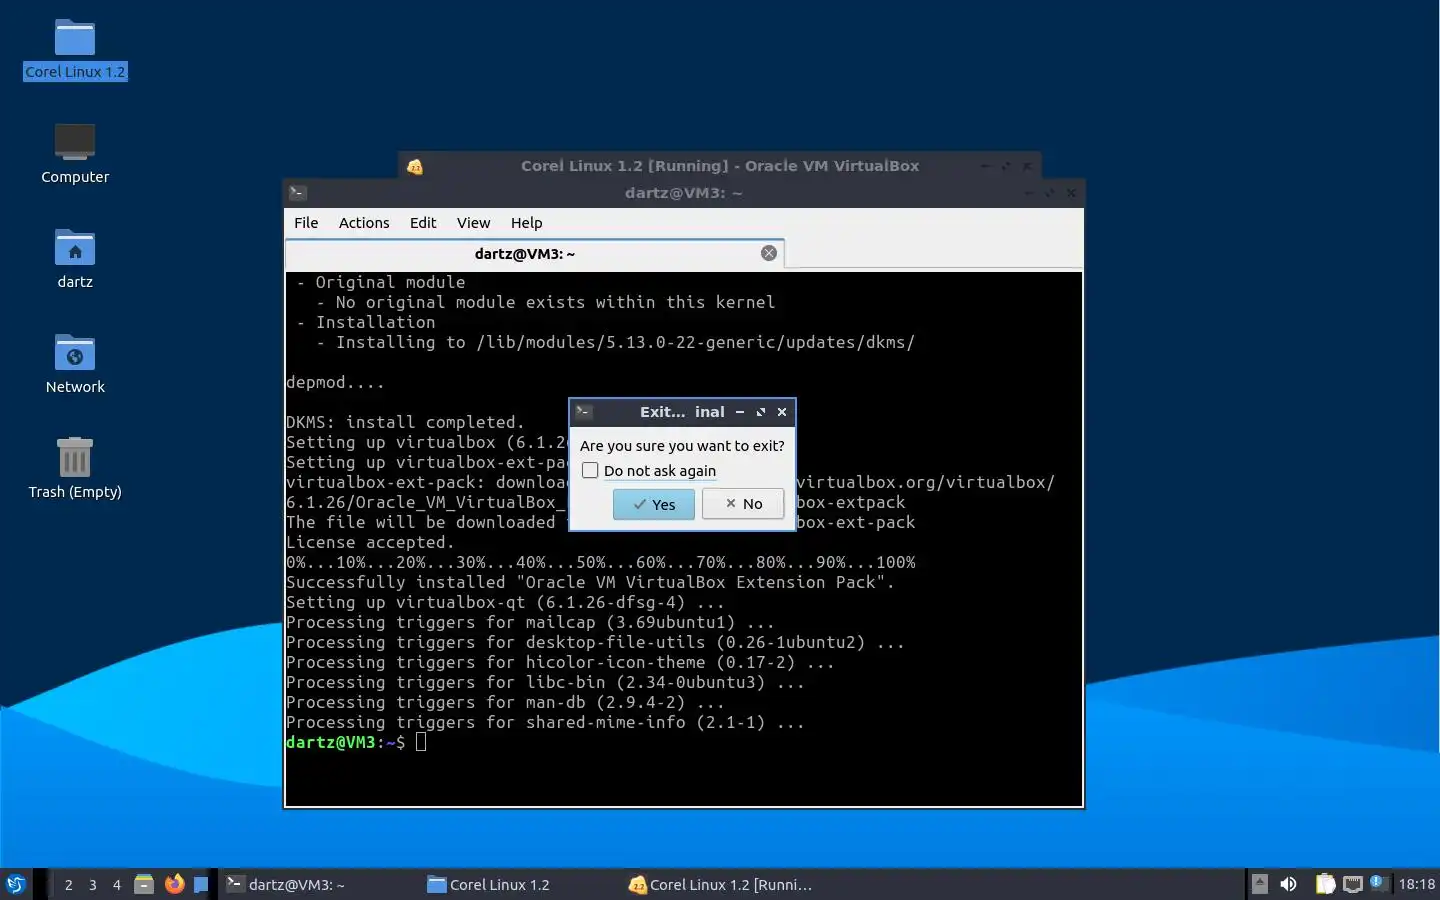The height and width of the screenshot is (900, 1440).
Task: Open the Network desktop icon
Action: point(75,363)
